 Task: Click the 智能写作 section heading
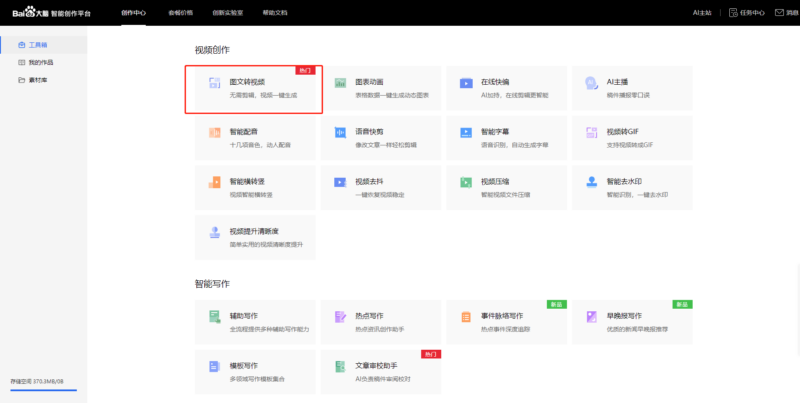212,284
